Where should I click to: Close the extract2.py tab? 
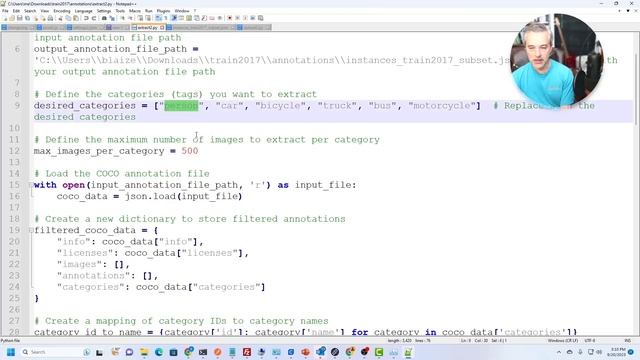coord(162,27)
